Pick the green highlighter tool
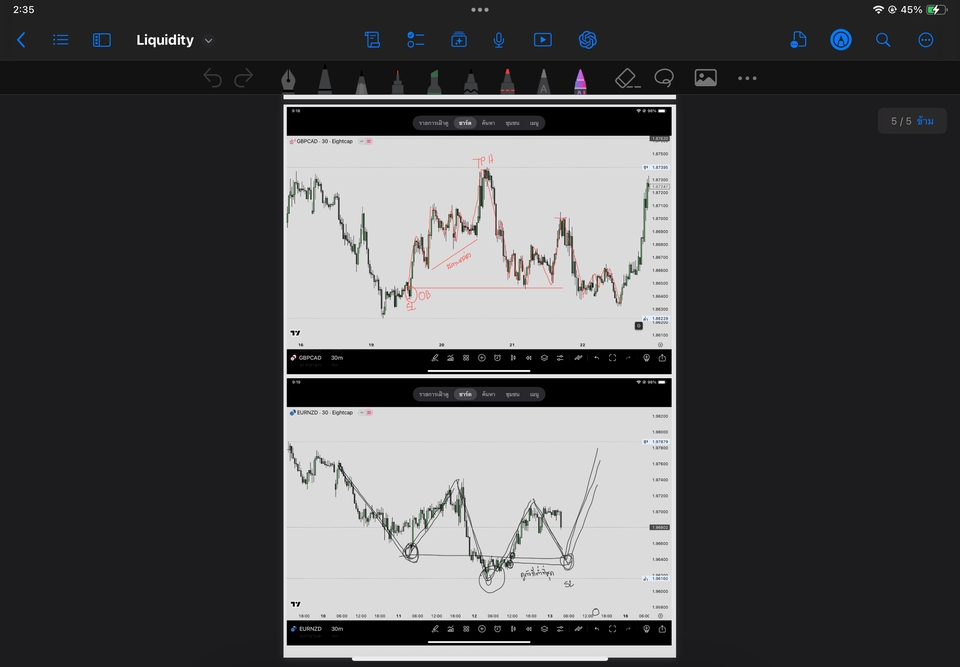 (435, 80)
